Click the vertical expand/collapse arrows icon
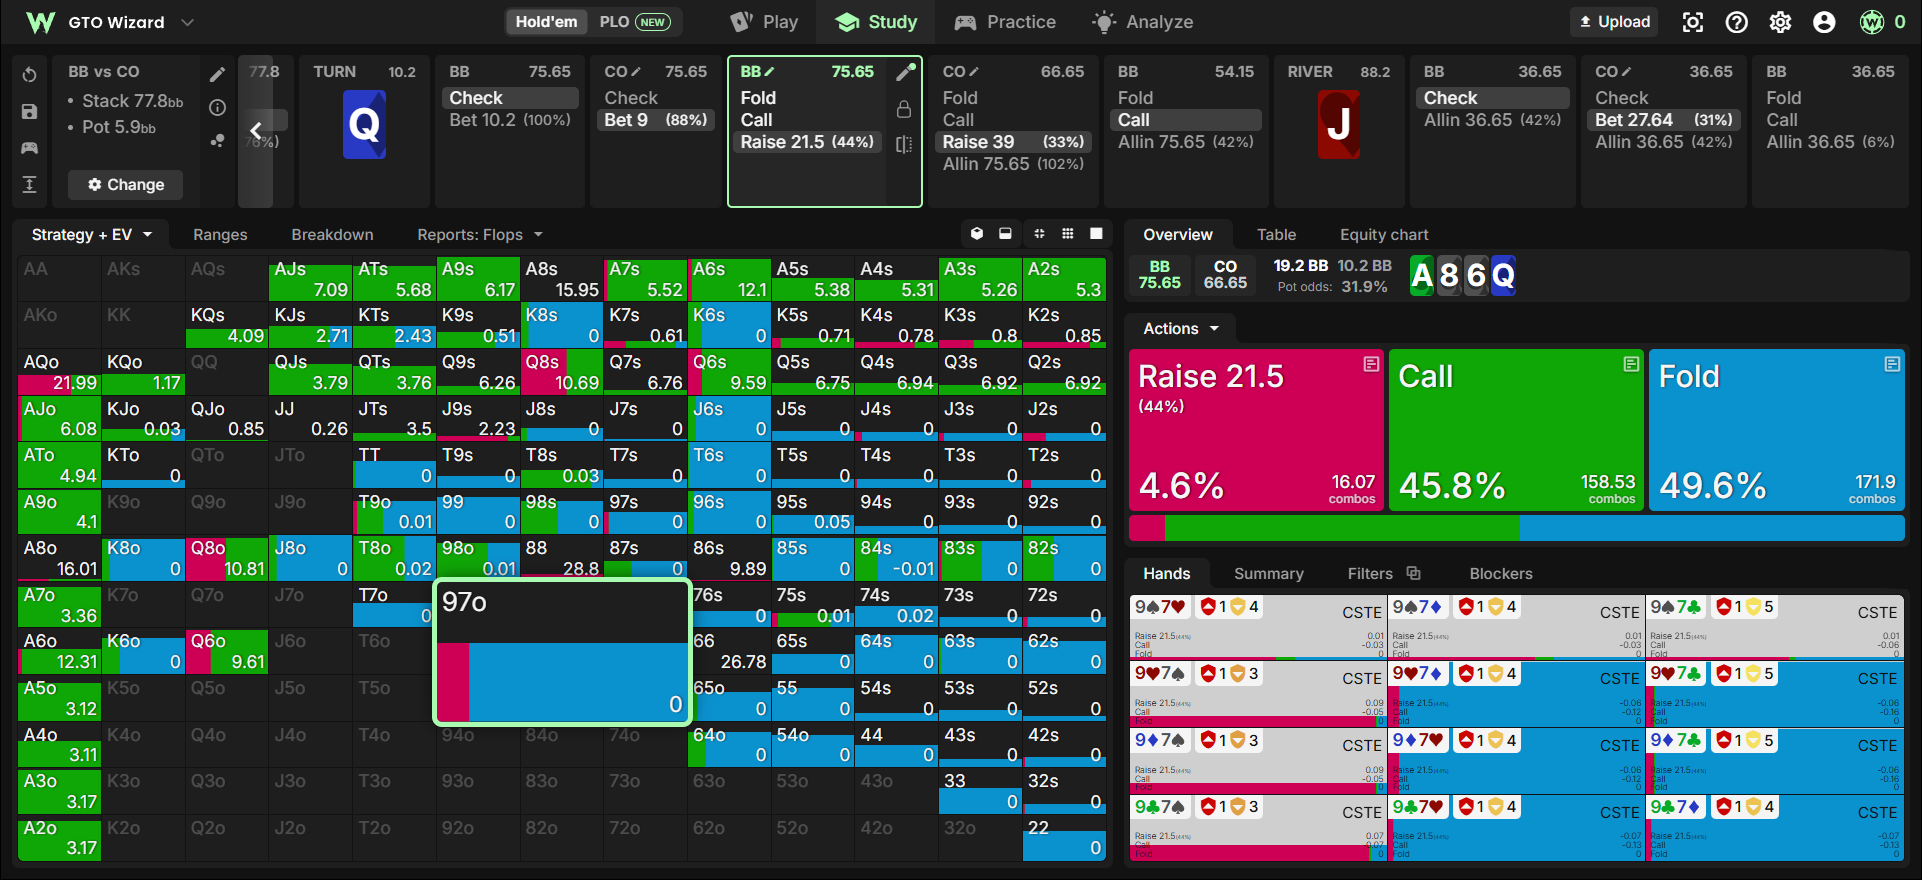1922x880 pixels. [x=29, y=184]
